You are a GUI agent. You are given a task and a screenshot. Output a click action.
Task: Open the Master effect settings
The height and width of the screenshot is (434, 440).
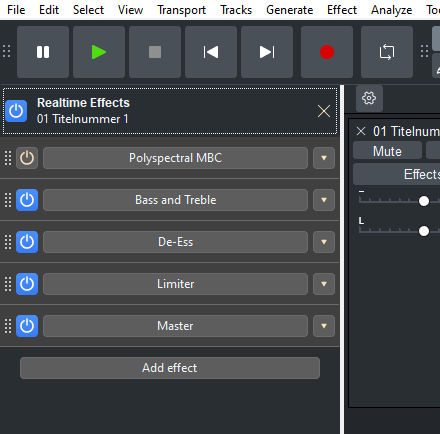click(x=175, y=326)
